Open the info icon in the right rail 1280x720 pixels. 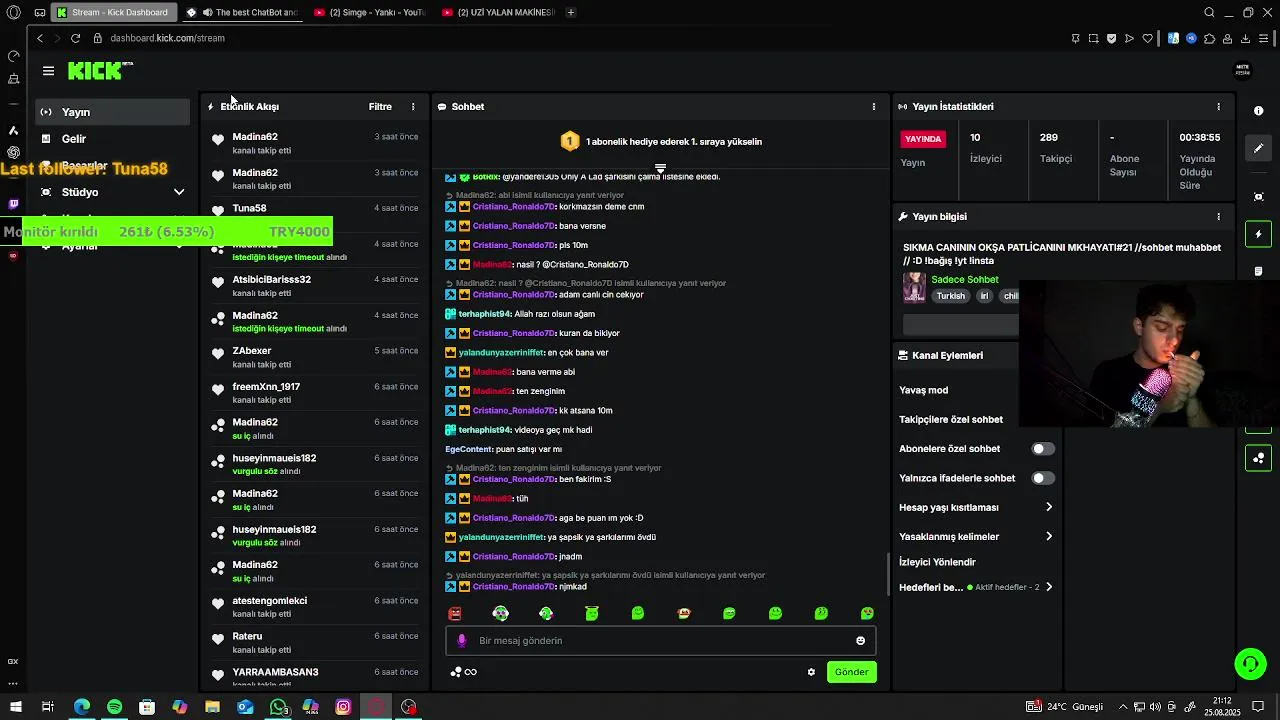(x=1258, y=111)
